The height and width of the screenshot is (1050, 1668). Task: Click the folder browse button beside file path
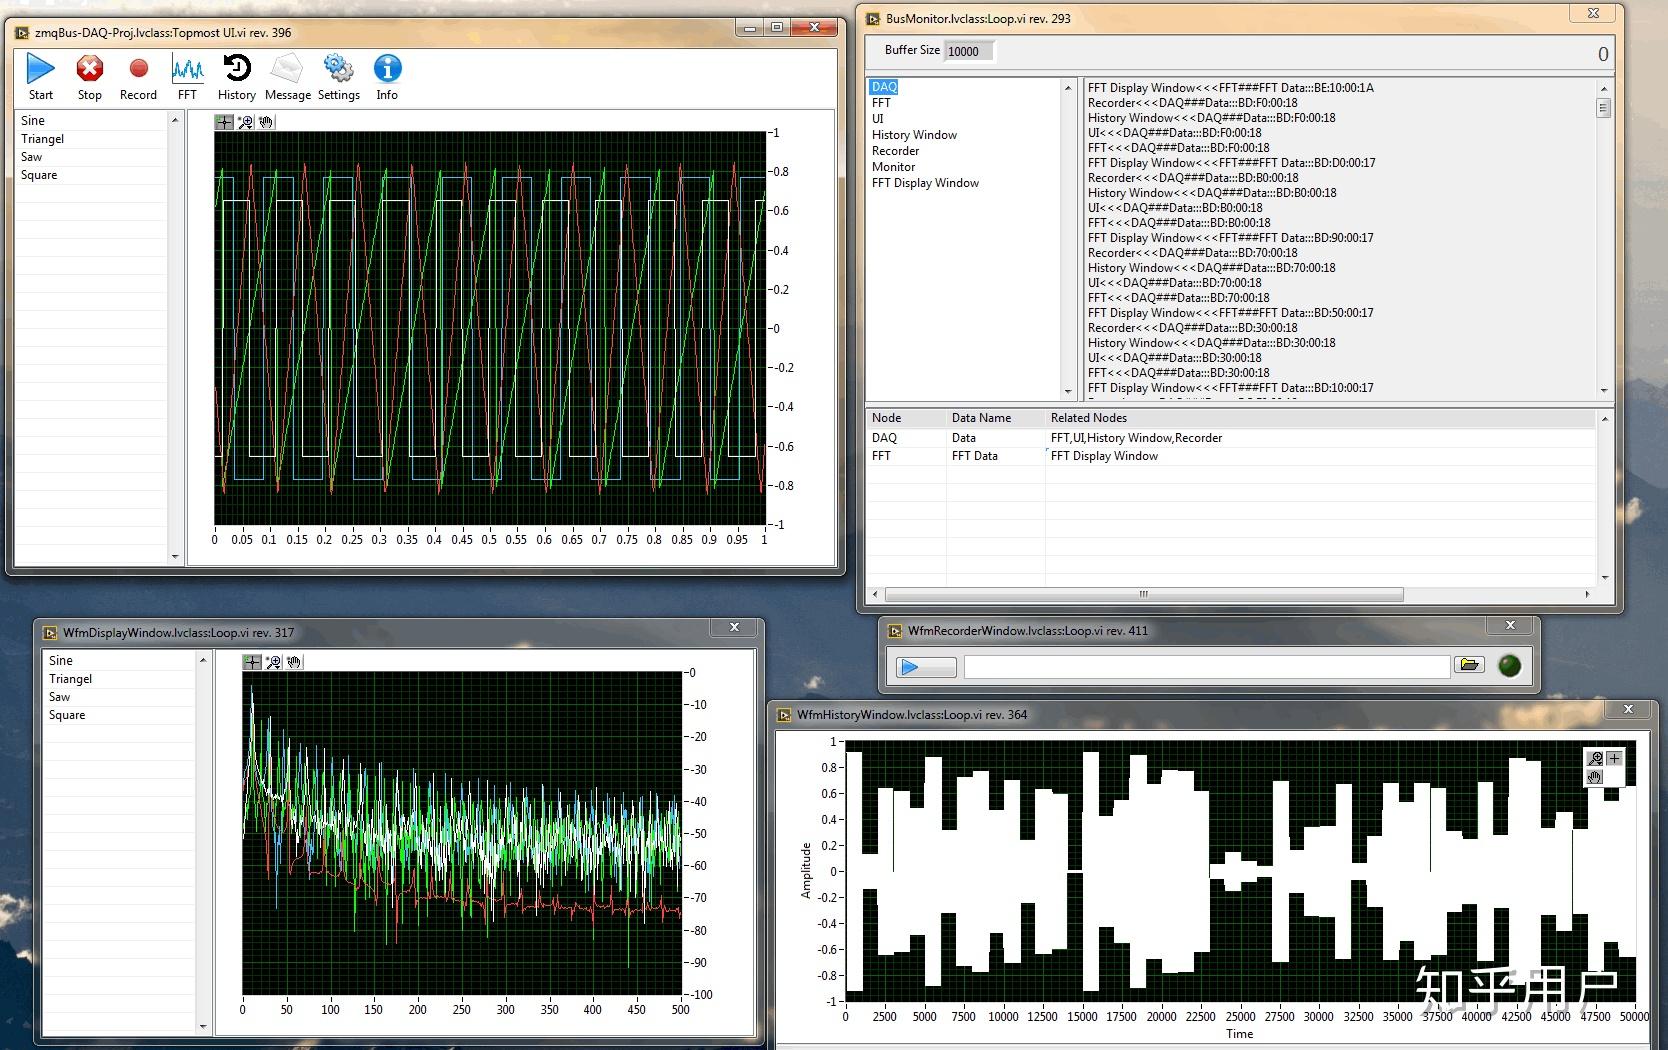tap(1468, 665)
